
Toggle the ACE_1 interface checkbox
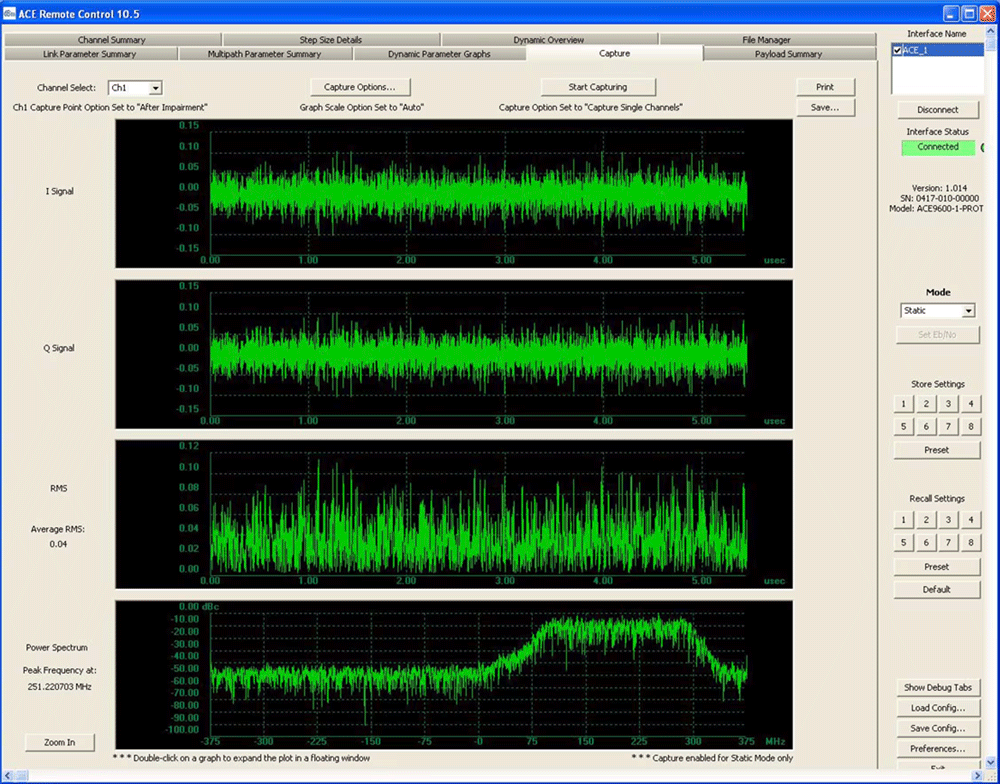pyautogui.click(x=897, y=50)
